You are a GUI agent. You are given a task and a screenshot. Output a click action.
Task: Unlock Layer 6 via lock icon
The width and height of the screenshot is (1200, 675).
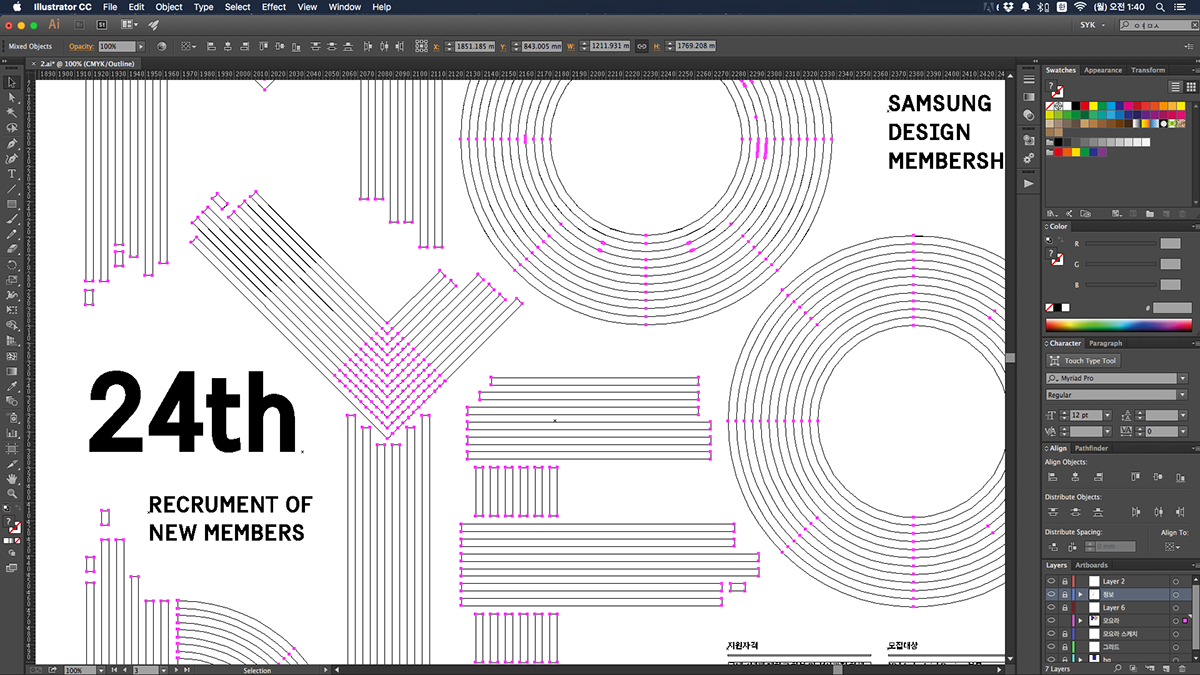(x=1064, y=607)
